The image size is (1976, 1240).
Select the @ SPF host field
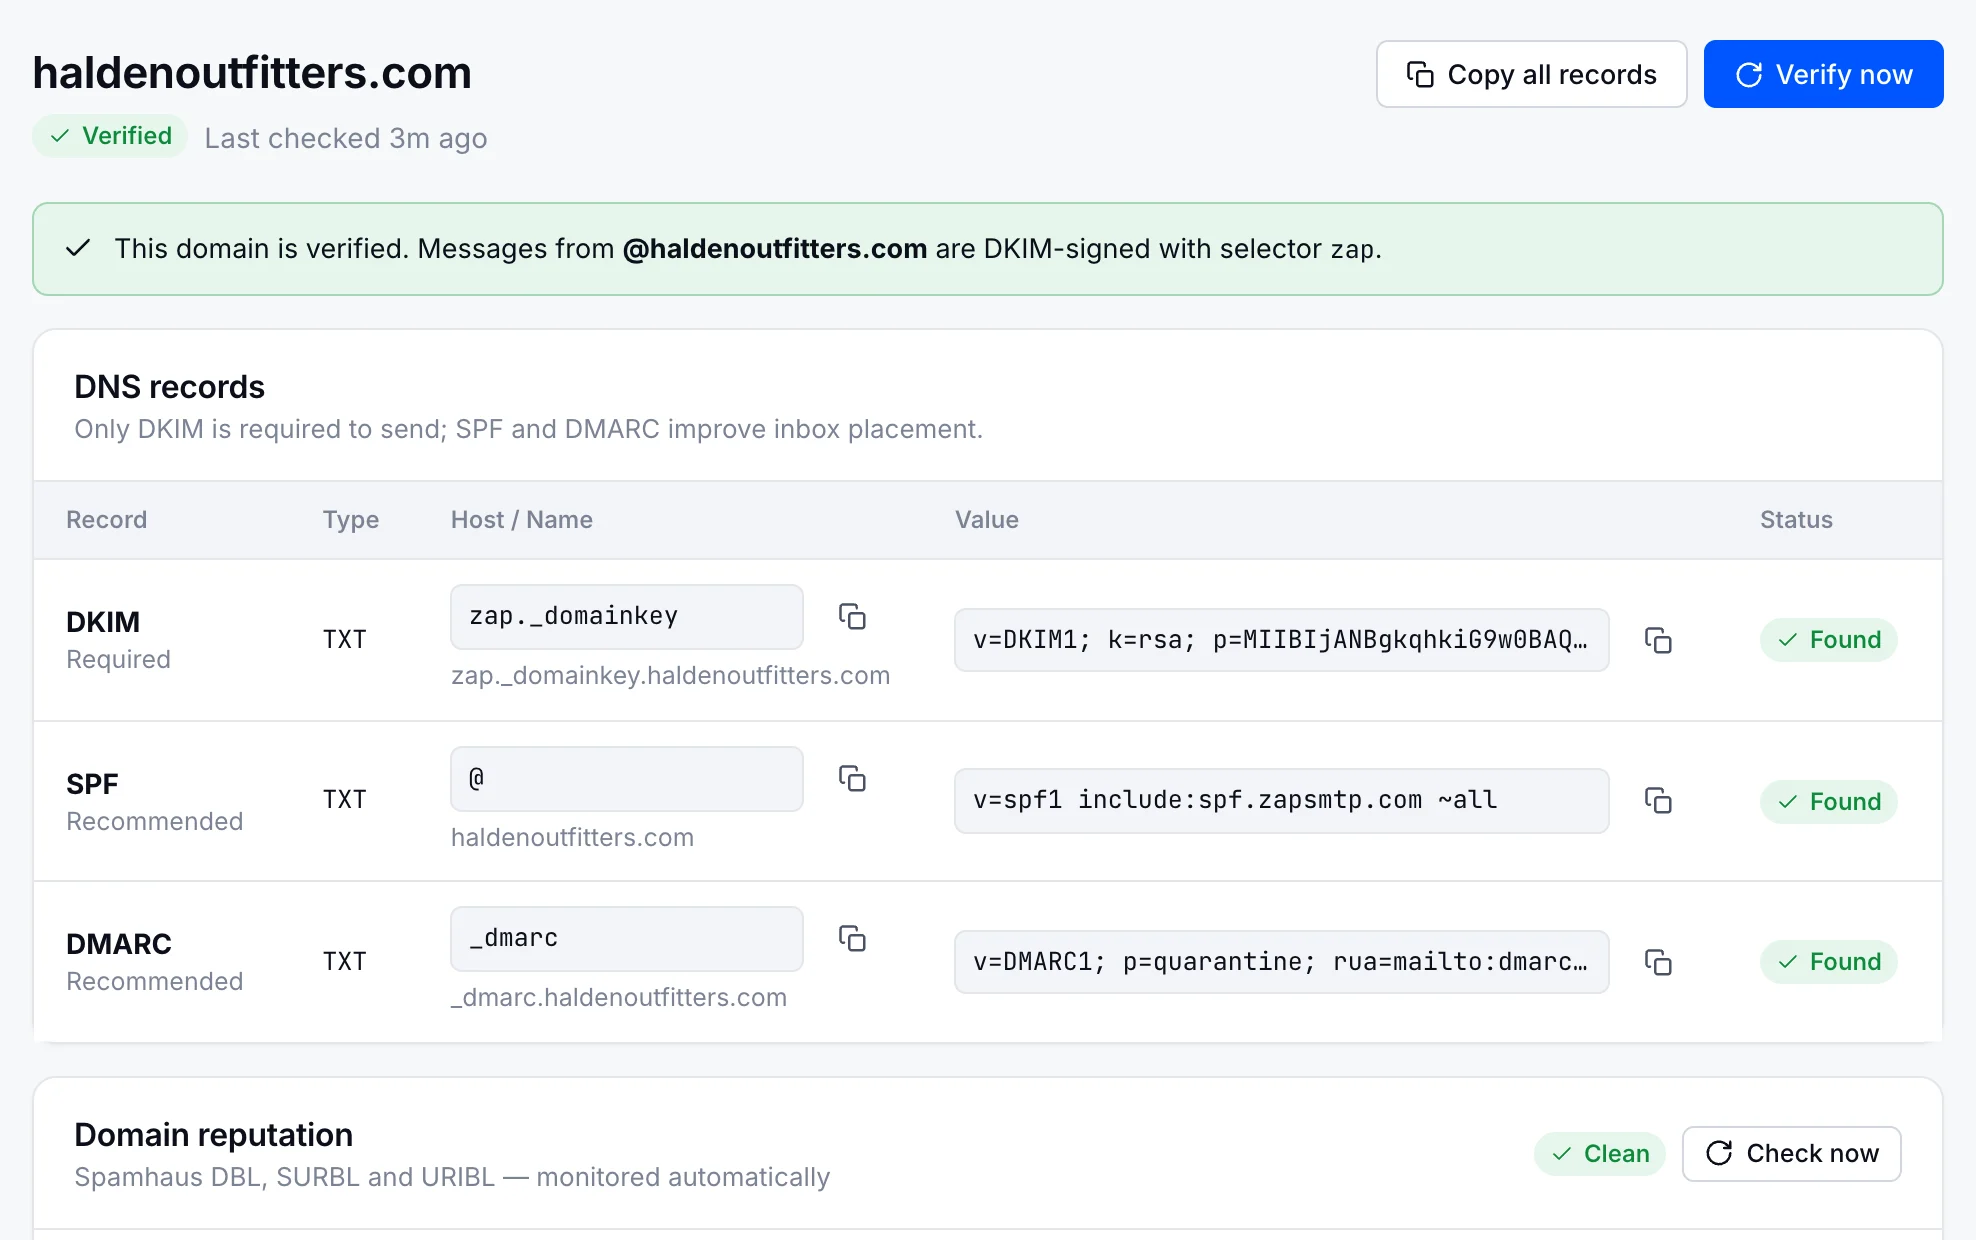click(x=627, y=778)
